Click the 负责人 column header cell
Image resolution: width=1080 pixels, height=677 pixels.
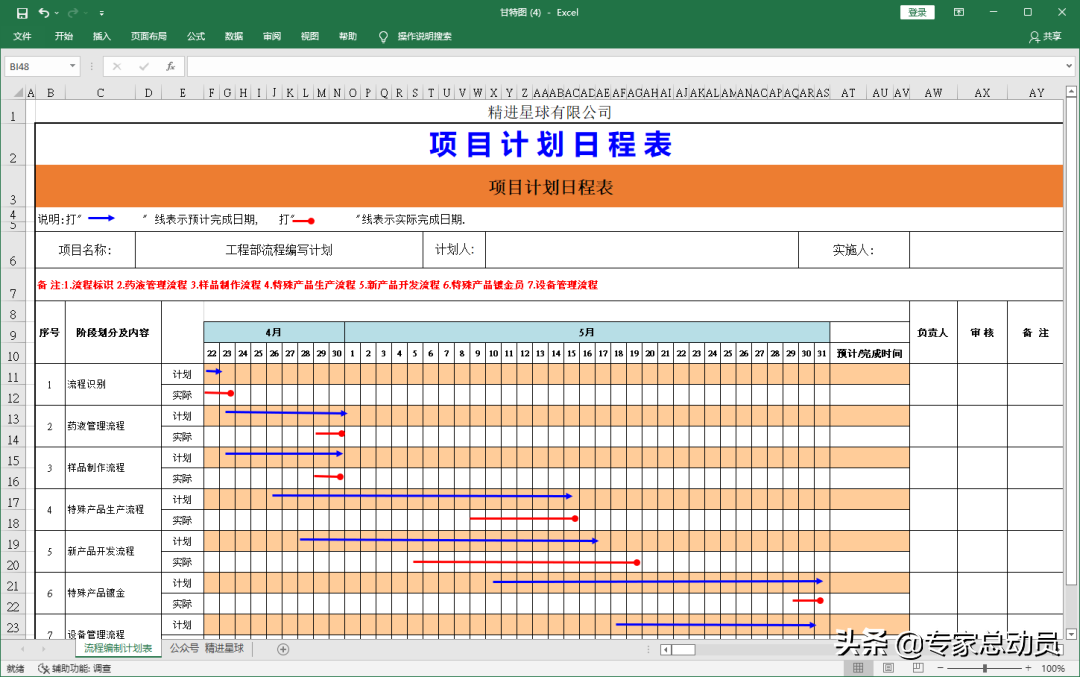click(933, 333)
